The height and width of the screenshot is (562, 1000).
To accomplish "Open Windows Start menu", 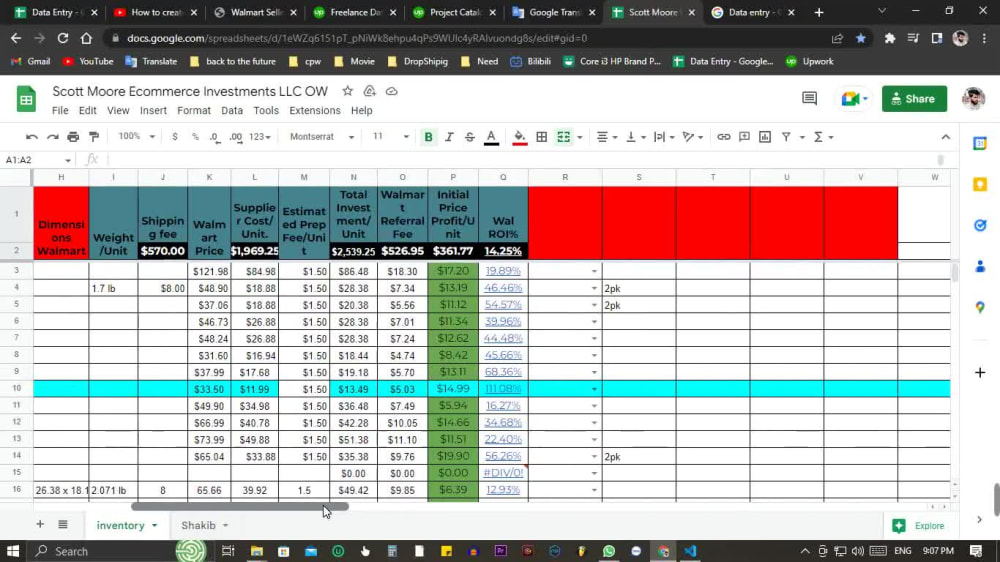I will coord(13,551).
